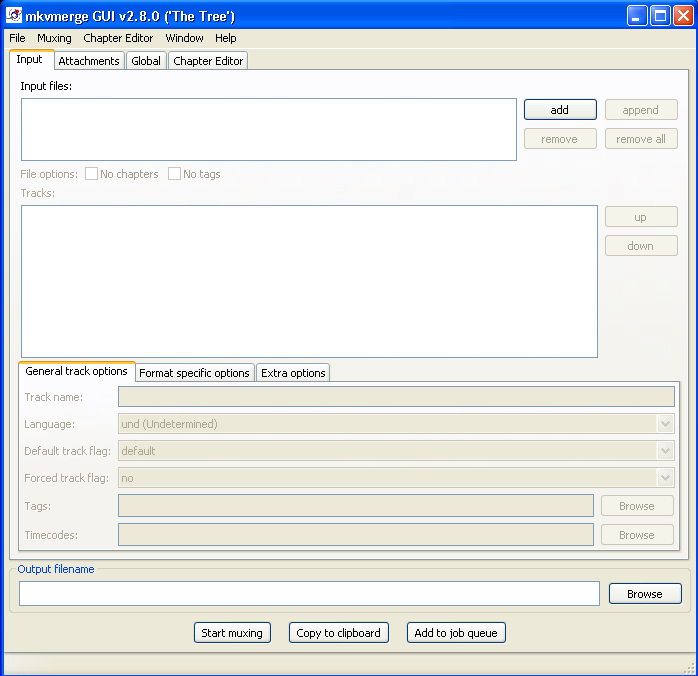
Task: Click the window resize grip
Action: tap(689, 668)
